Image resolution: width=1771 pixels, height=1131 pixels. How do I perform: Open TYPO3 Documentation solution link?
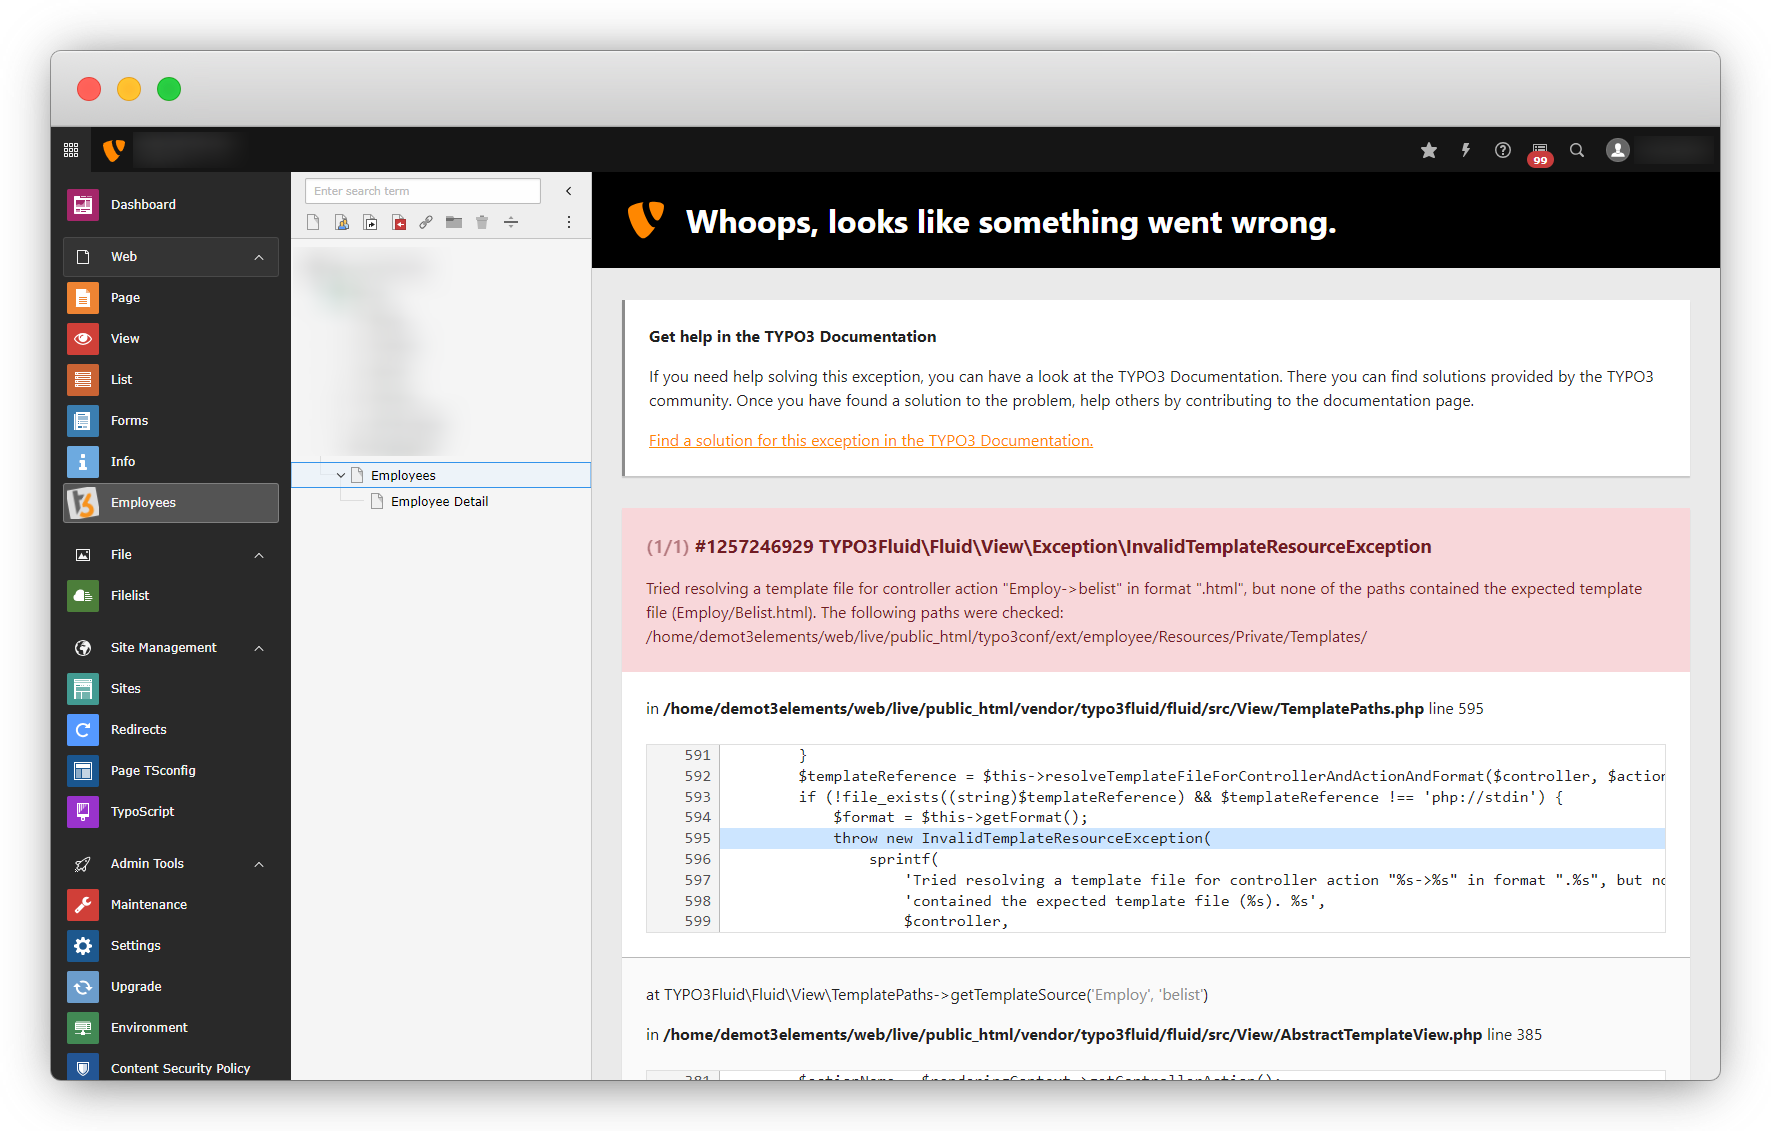point(870,441)
